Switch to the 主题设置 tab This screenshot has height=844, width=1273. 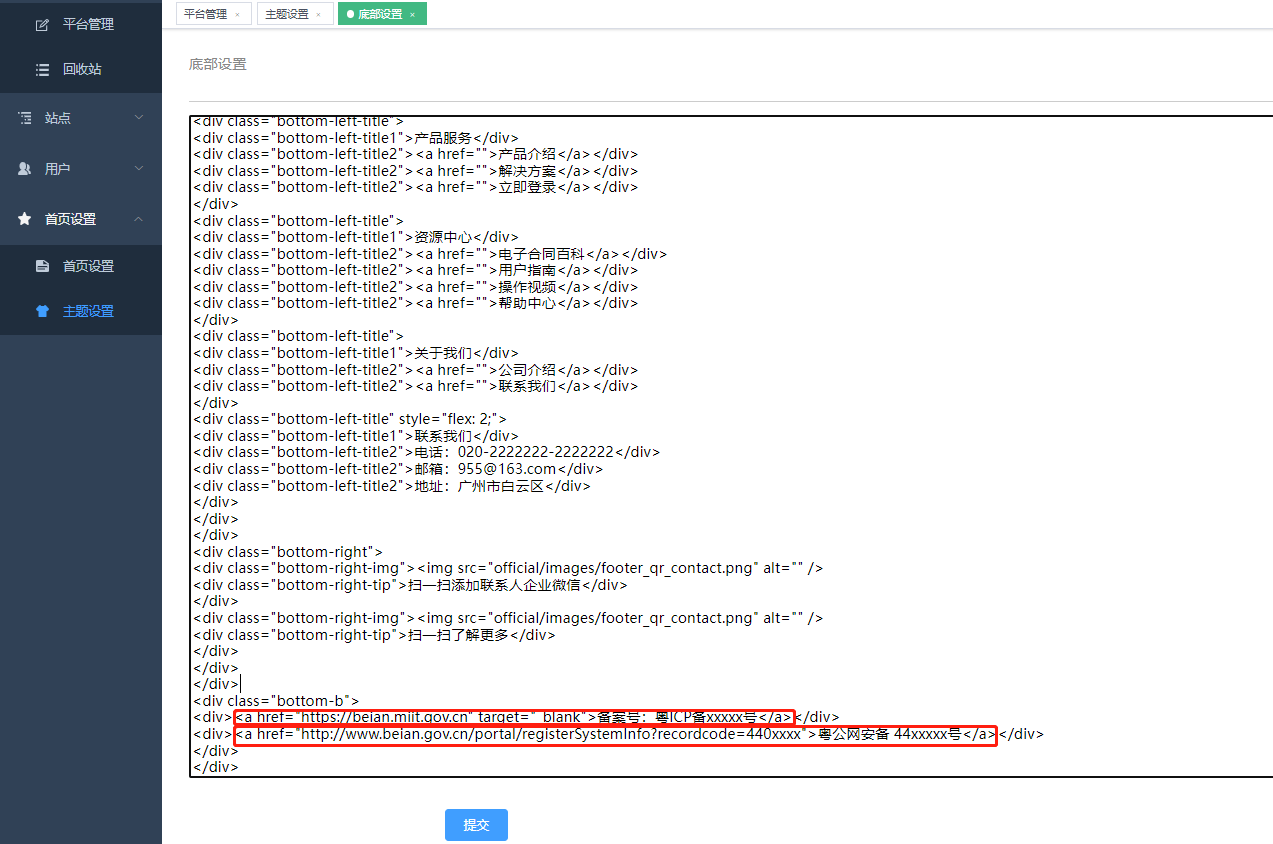point(287,14)
